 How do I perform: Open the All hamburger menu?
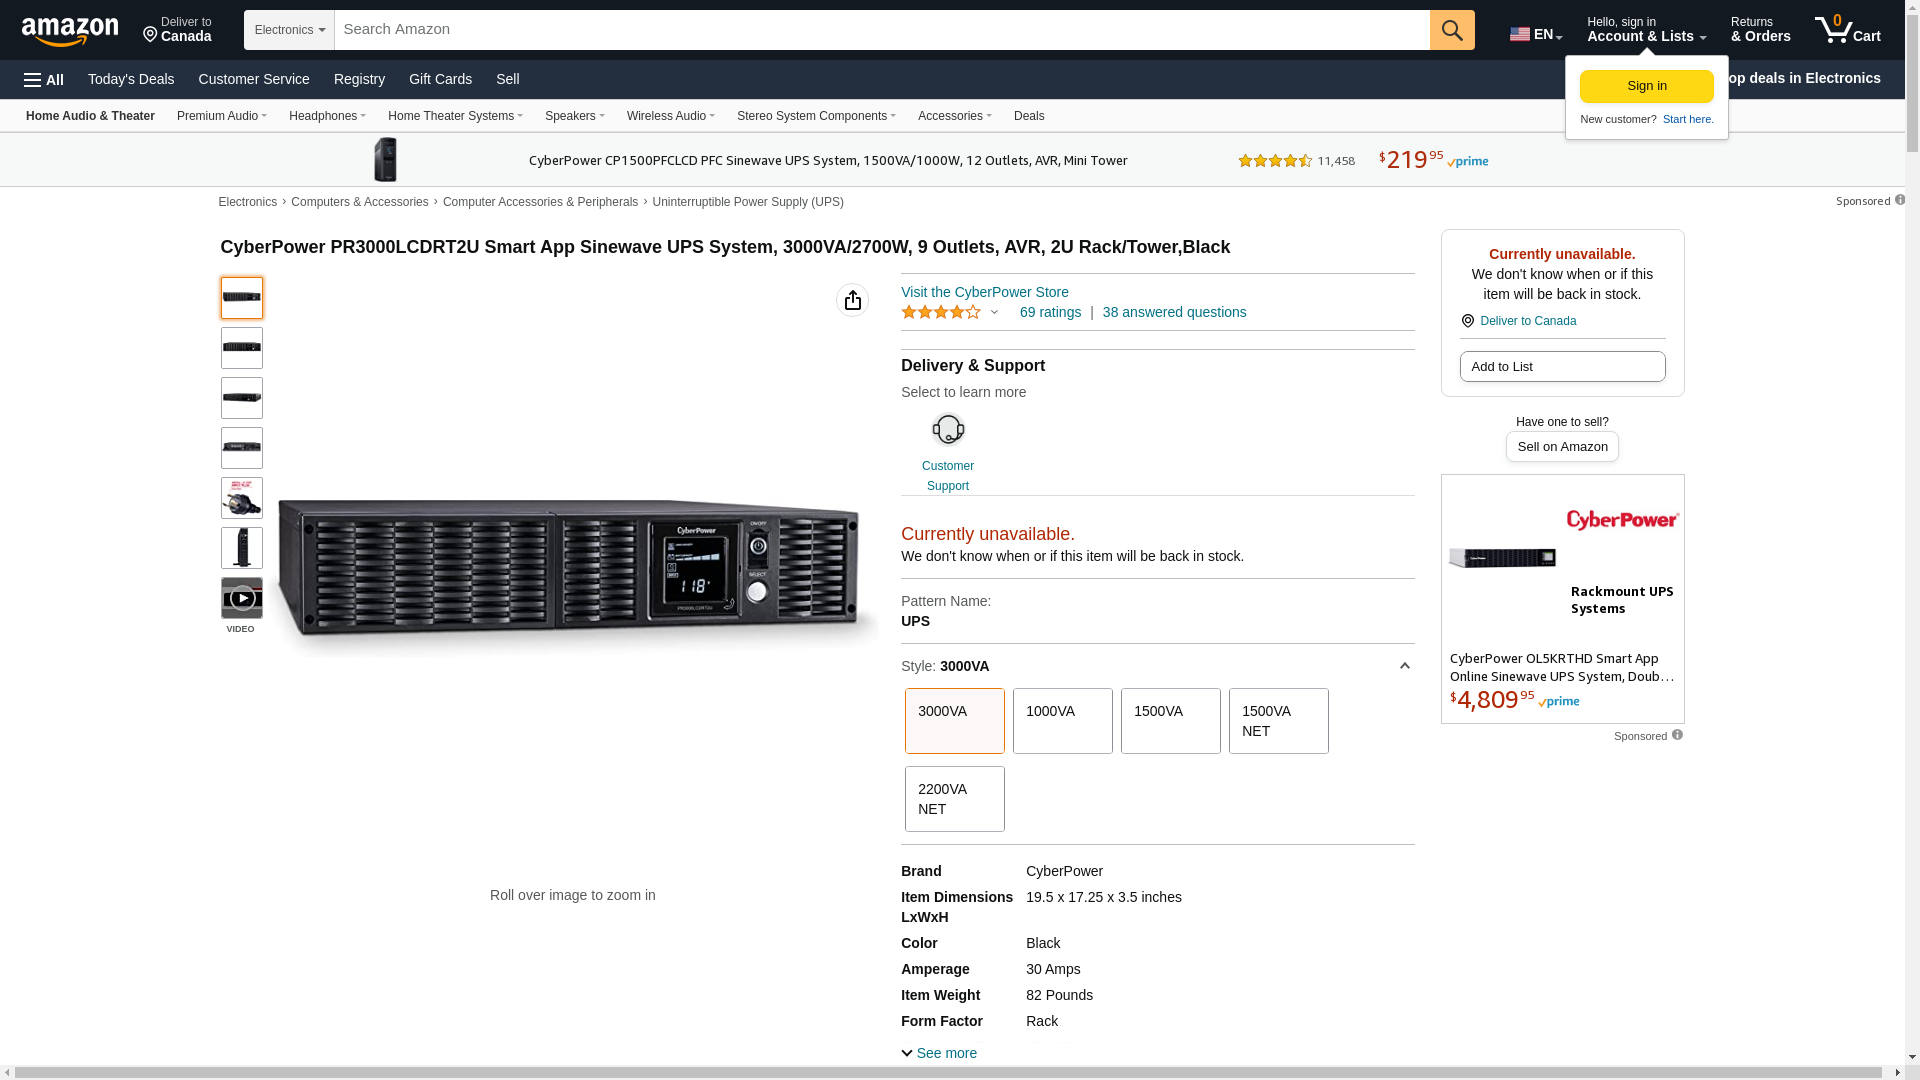(x=44, y=79)
